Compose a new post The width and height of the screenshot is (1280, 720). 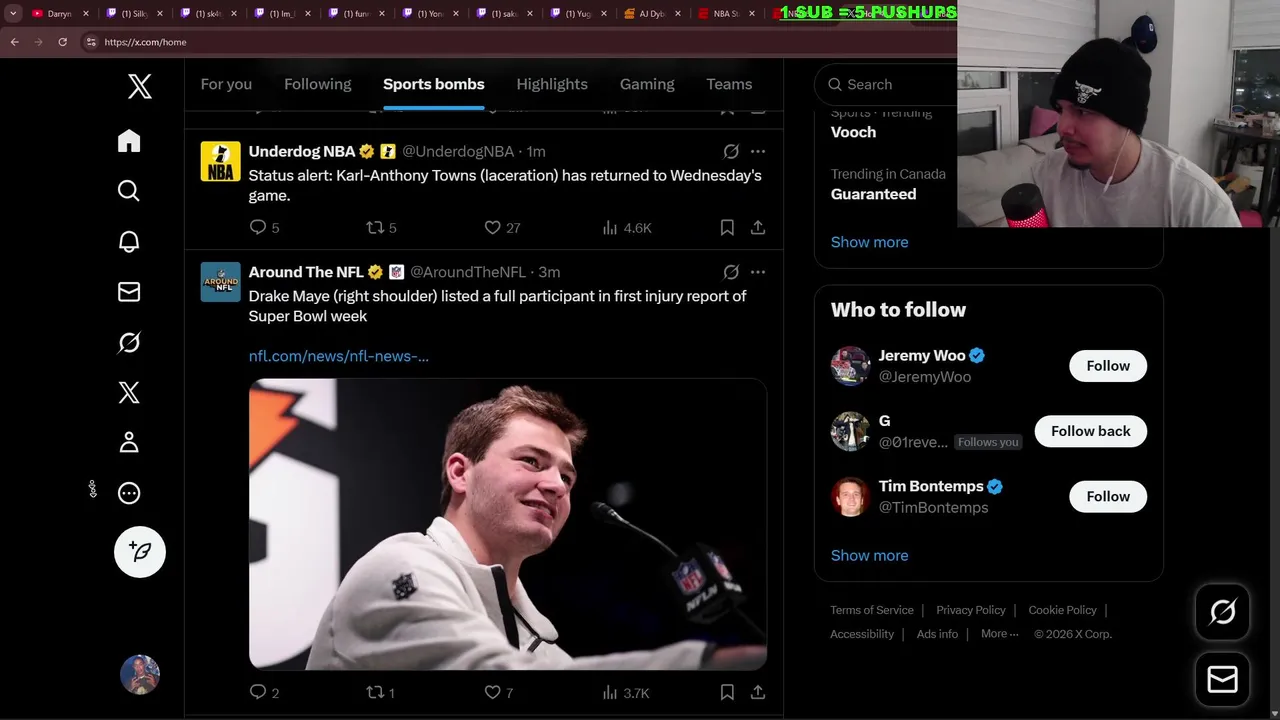pyautogui.click(x=140, y=552)
